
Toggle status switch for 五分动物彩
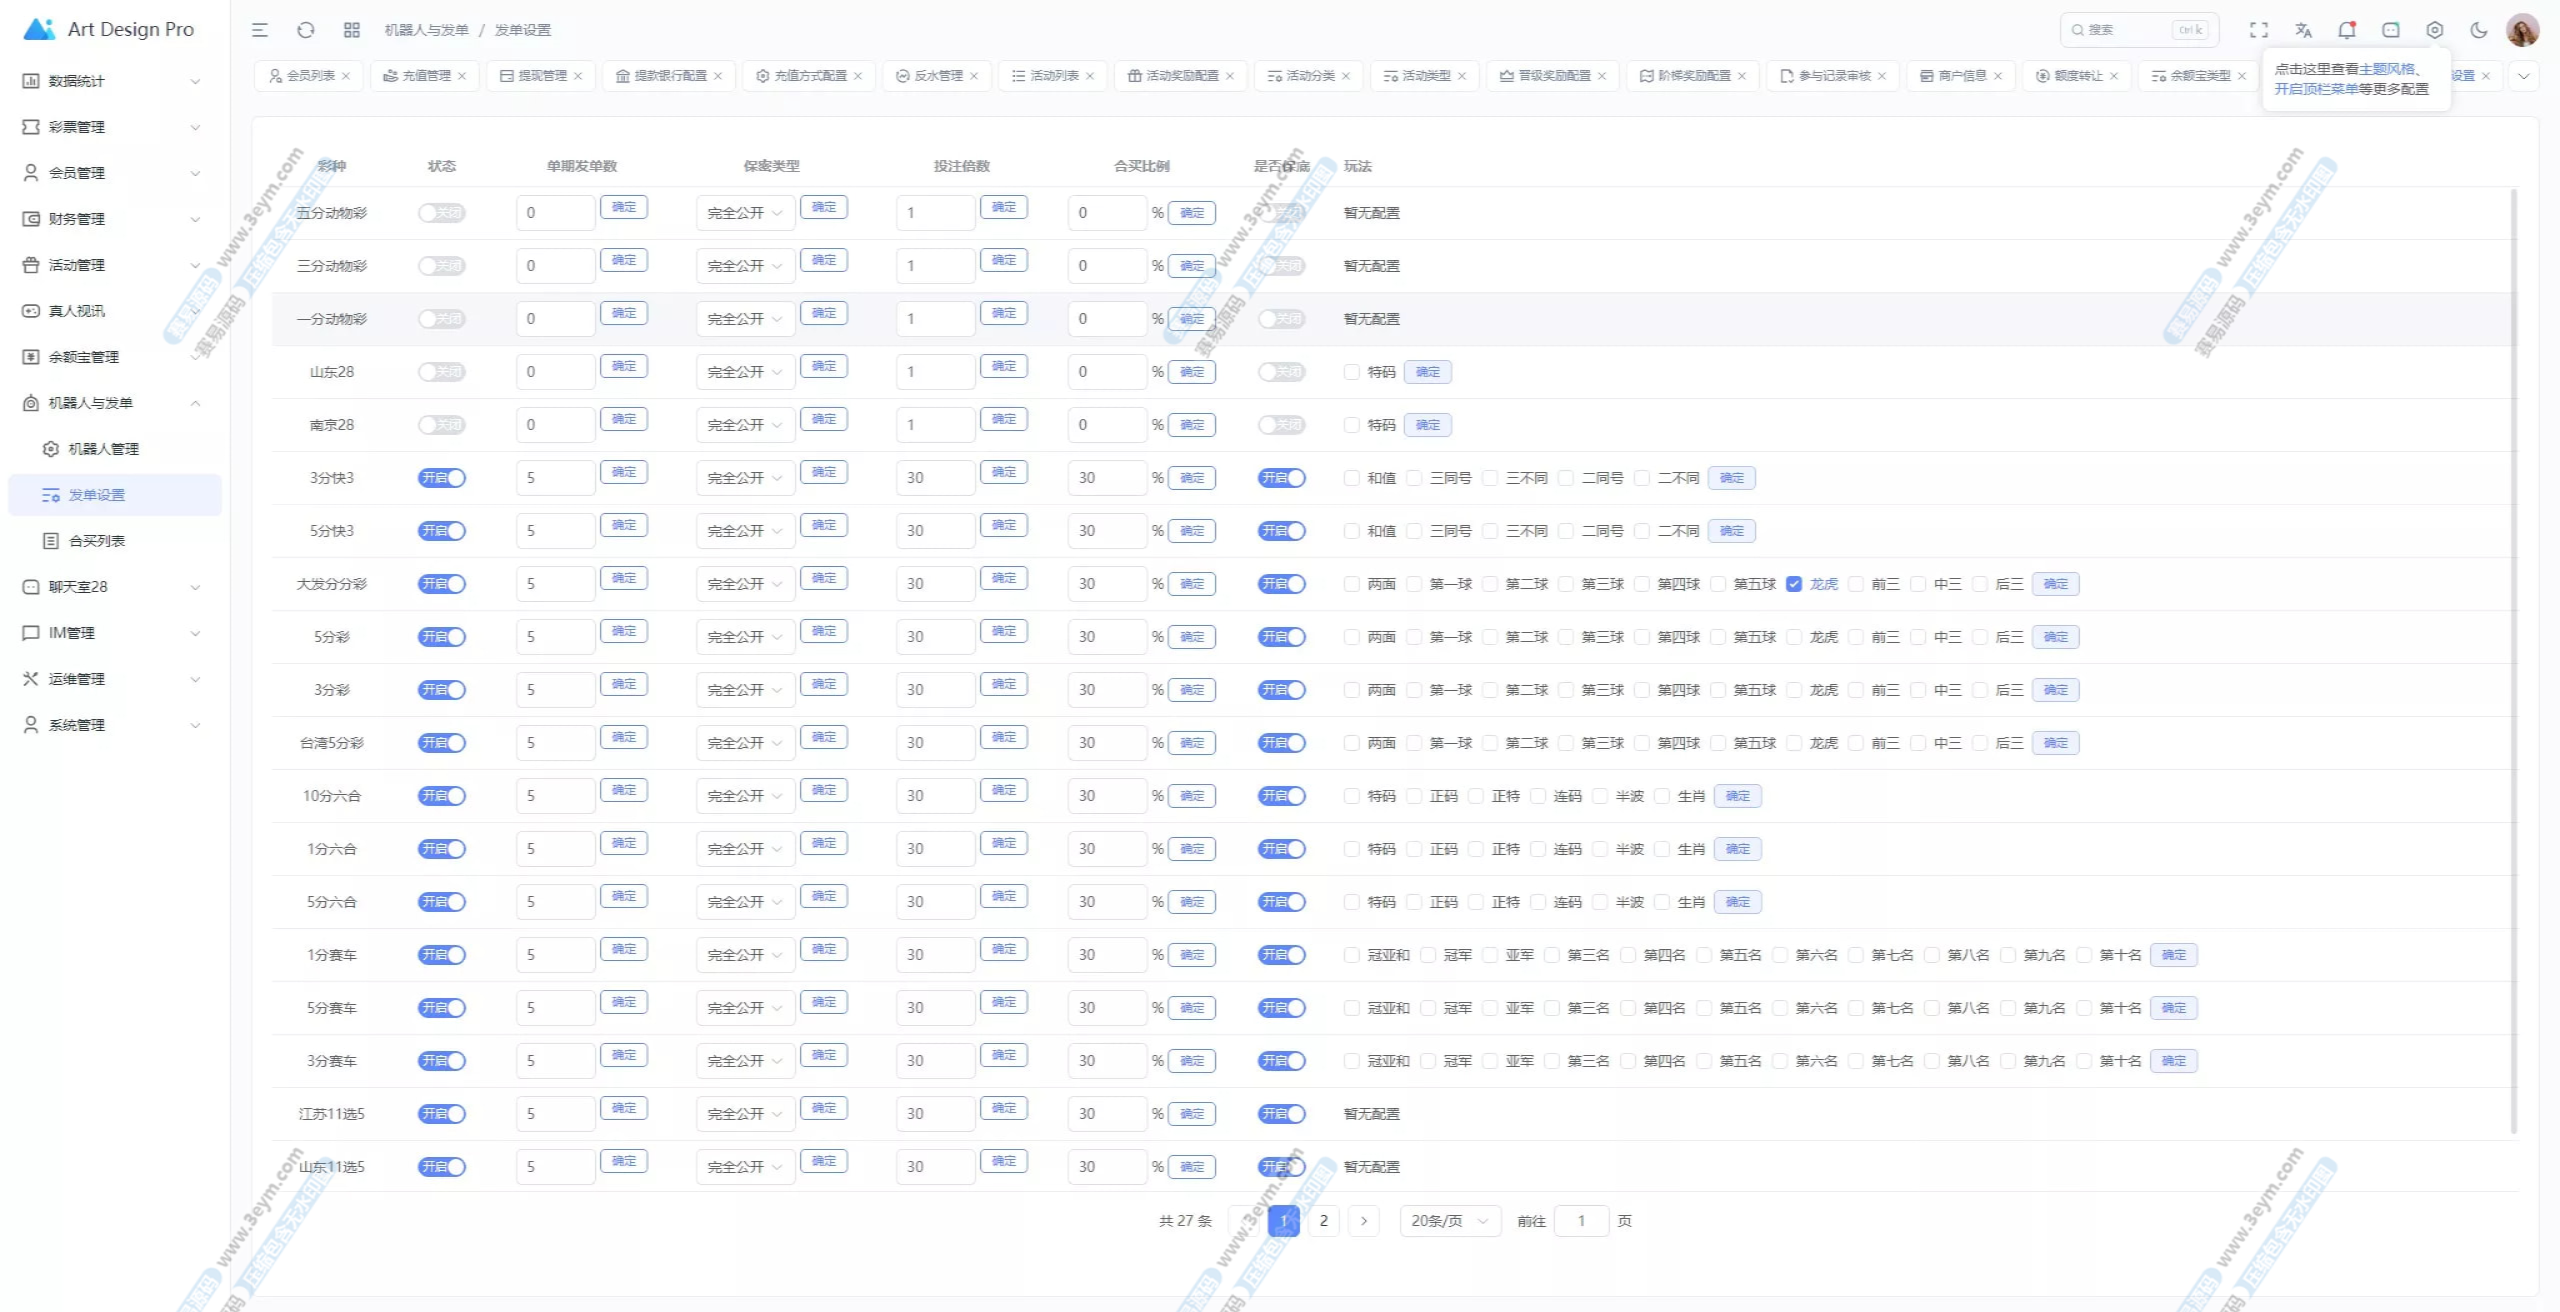click(441, 213)
